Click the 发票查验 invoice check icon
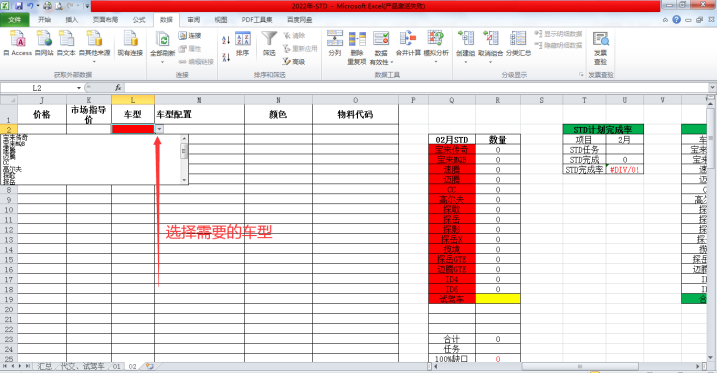The height and width of the screenshot is (374, 718). 600,39
